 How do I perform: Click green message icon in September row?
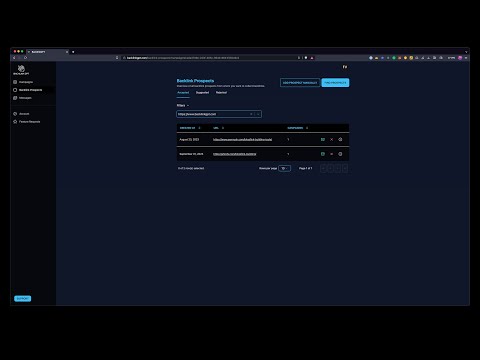pyautogui.click(x=323, y=154)
